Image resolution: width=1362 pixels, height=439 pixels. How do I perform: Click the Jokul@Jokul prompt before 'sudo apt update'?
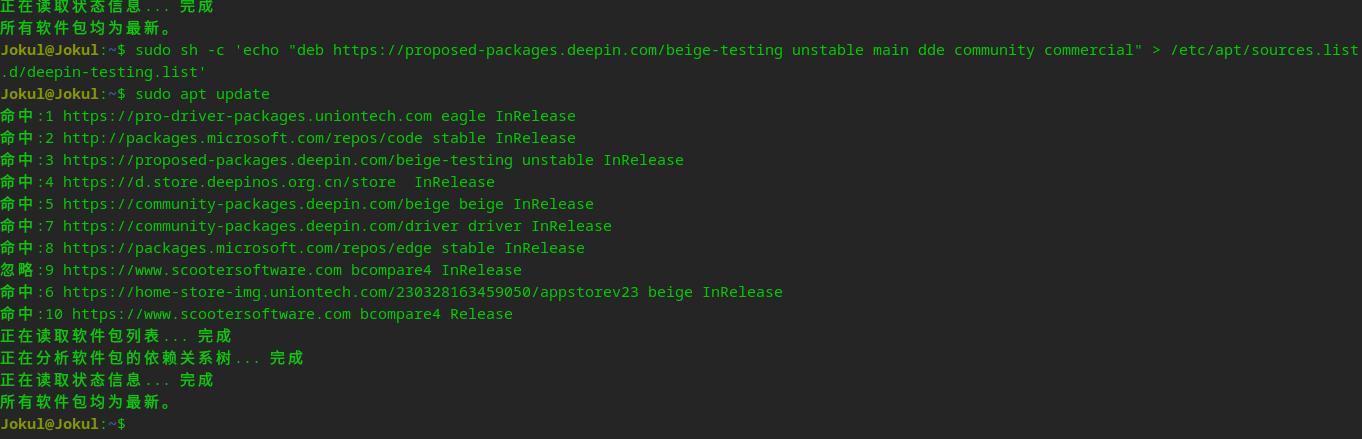[50, 94]
